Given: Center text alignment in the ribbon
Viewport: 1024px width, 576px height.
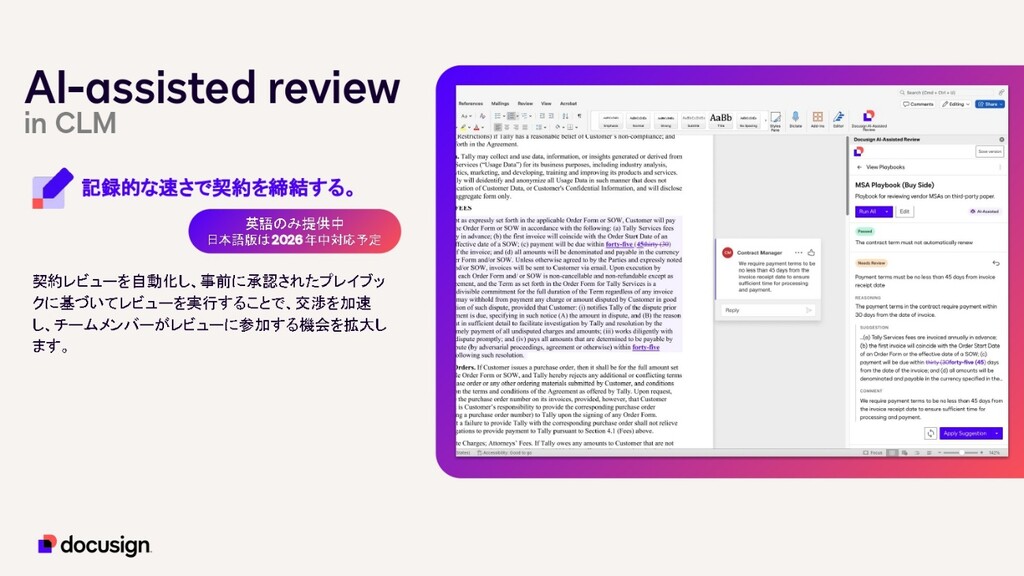Looking at the screenshot, I should tap(507, 127).
